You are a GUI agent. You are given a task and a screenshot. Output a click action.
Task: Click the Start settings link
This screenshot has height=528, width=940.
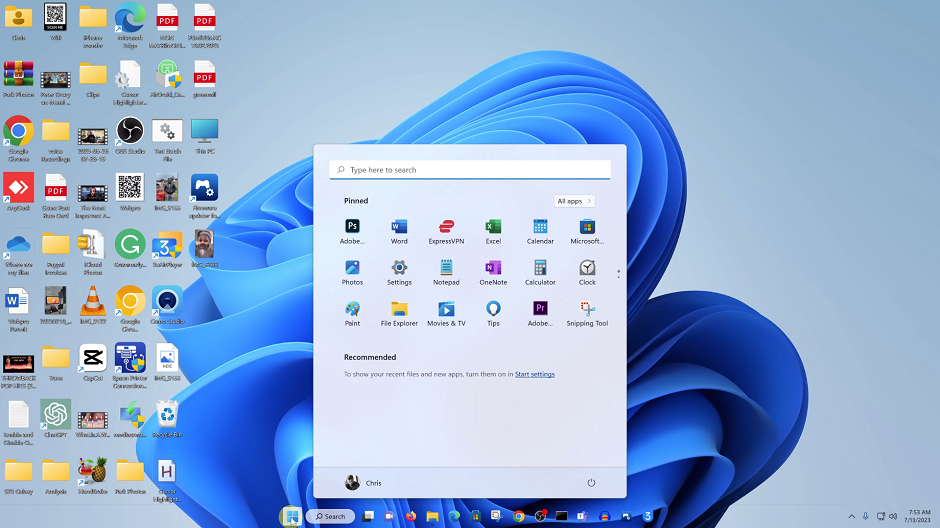pos(534,374)
